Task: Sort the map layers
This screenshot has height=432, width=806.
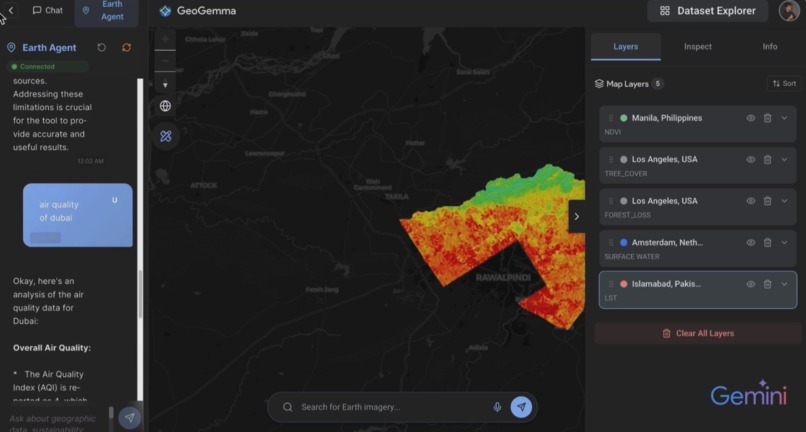Action: click(784, 83)
